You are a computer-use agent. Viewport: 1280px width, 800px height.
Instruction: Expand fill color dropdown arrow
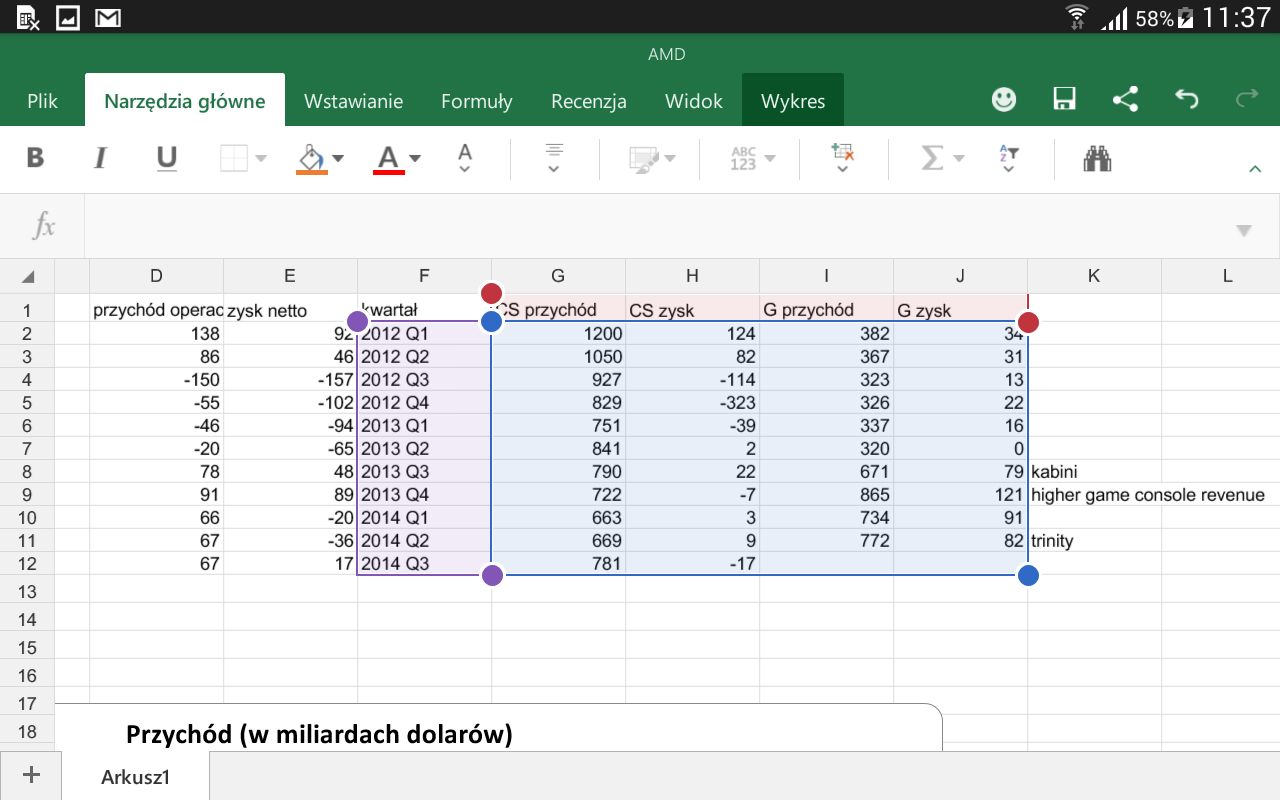click(x=338, y=158)
